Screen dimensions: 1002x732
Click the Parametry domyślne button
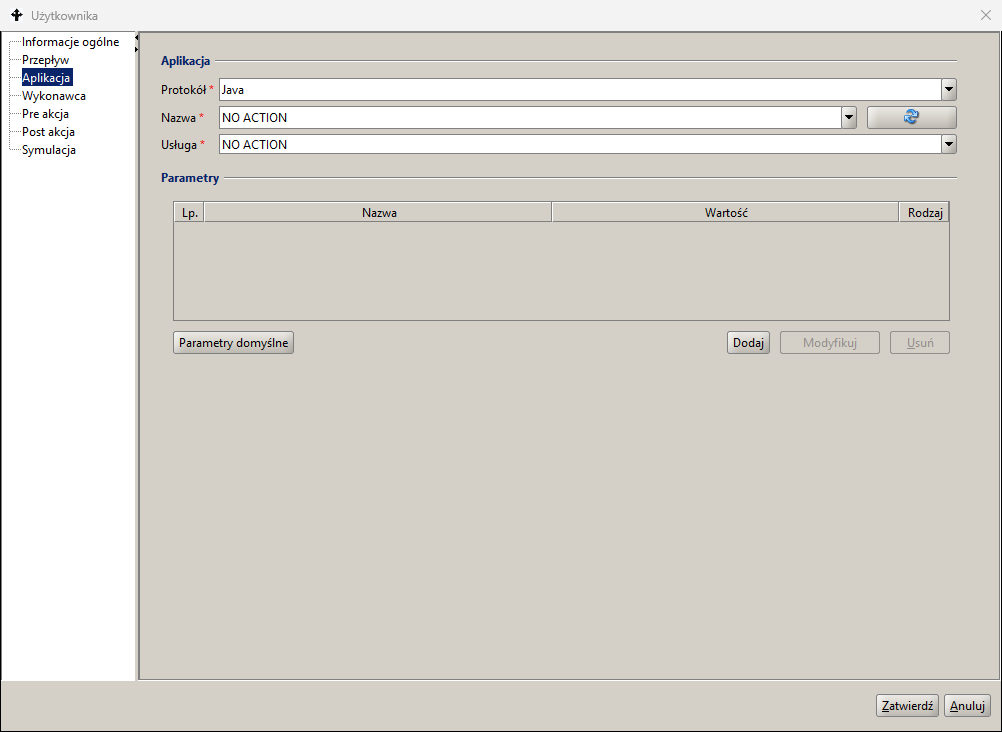coord(233,343)
